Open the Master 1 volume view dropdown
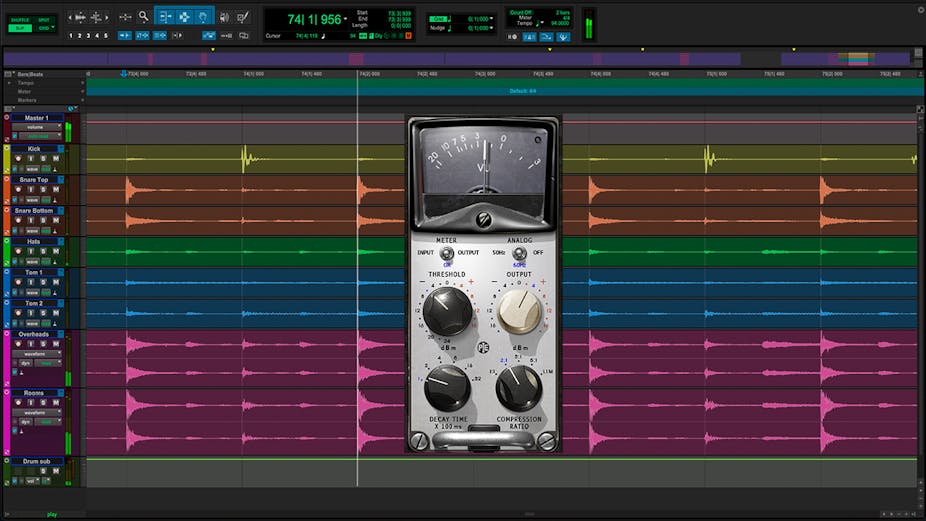 36,127
